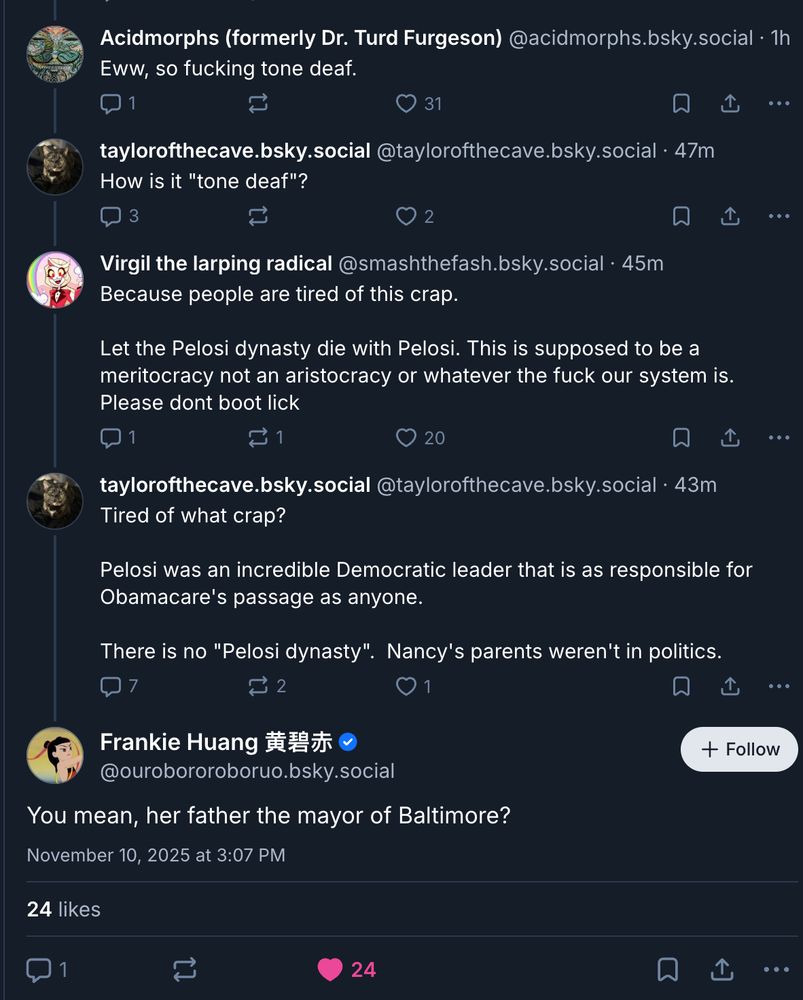Expand options for Virgil's Pelosi dynasty reply
This screenshot has width=803, height=1000.
779,437
